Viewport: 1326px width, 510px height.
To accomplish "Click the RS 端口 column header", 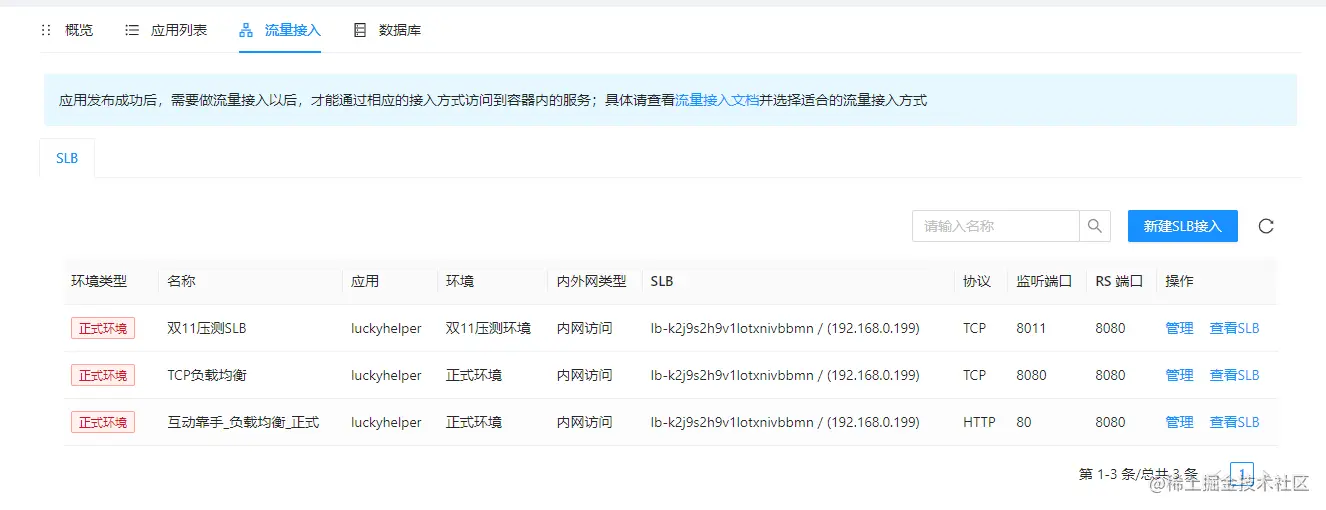I will pyautogui.click(x=1119, y=281).
